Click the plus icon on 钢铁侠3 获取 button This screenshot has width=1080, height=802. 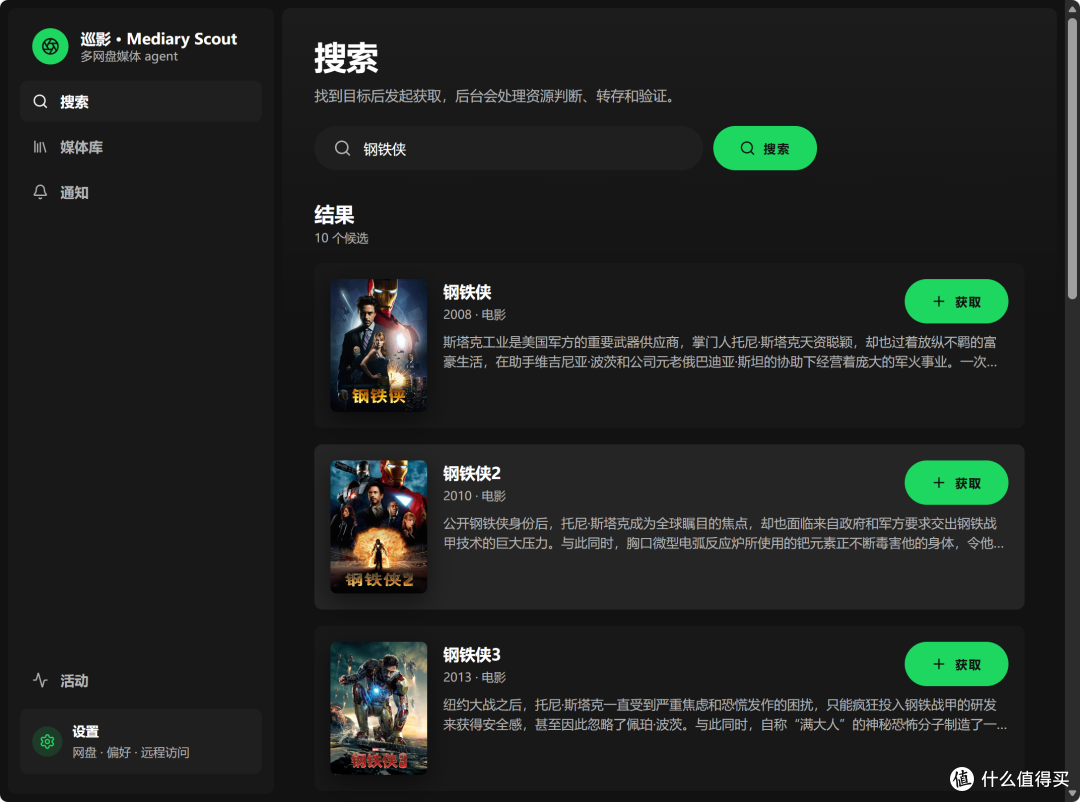939,664
